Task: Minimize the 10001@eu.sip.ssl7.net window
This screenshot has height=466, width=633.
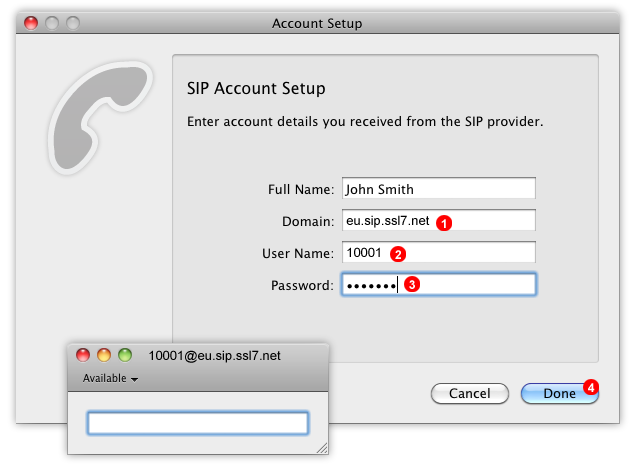Action: tap(104, 355)
